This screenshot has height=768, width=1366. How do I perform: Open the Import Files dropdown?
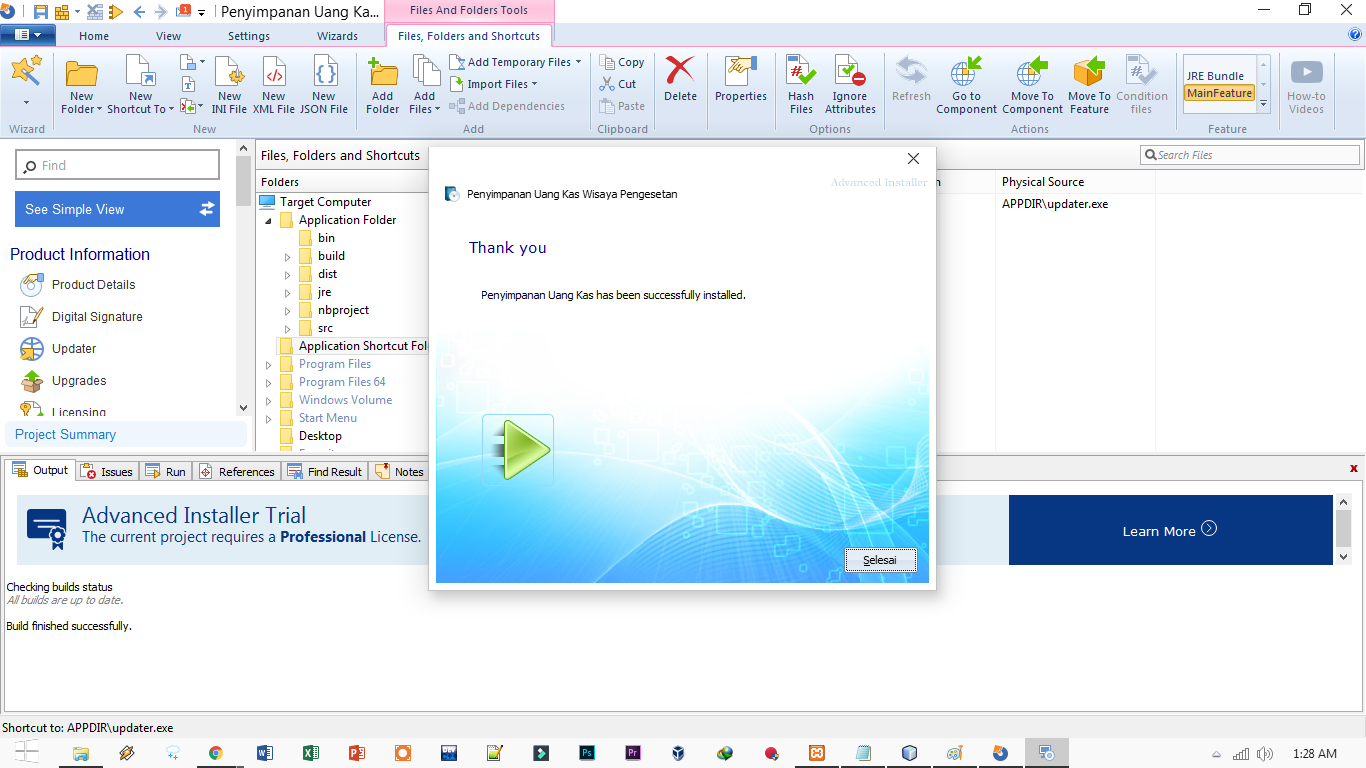coord(493,84)
